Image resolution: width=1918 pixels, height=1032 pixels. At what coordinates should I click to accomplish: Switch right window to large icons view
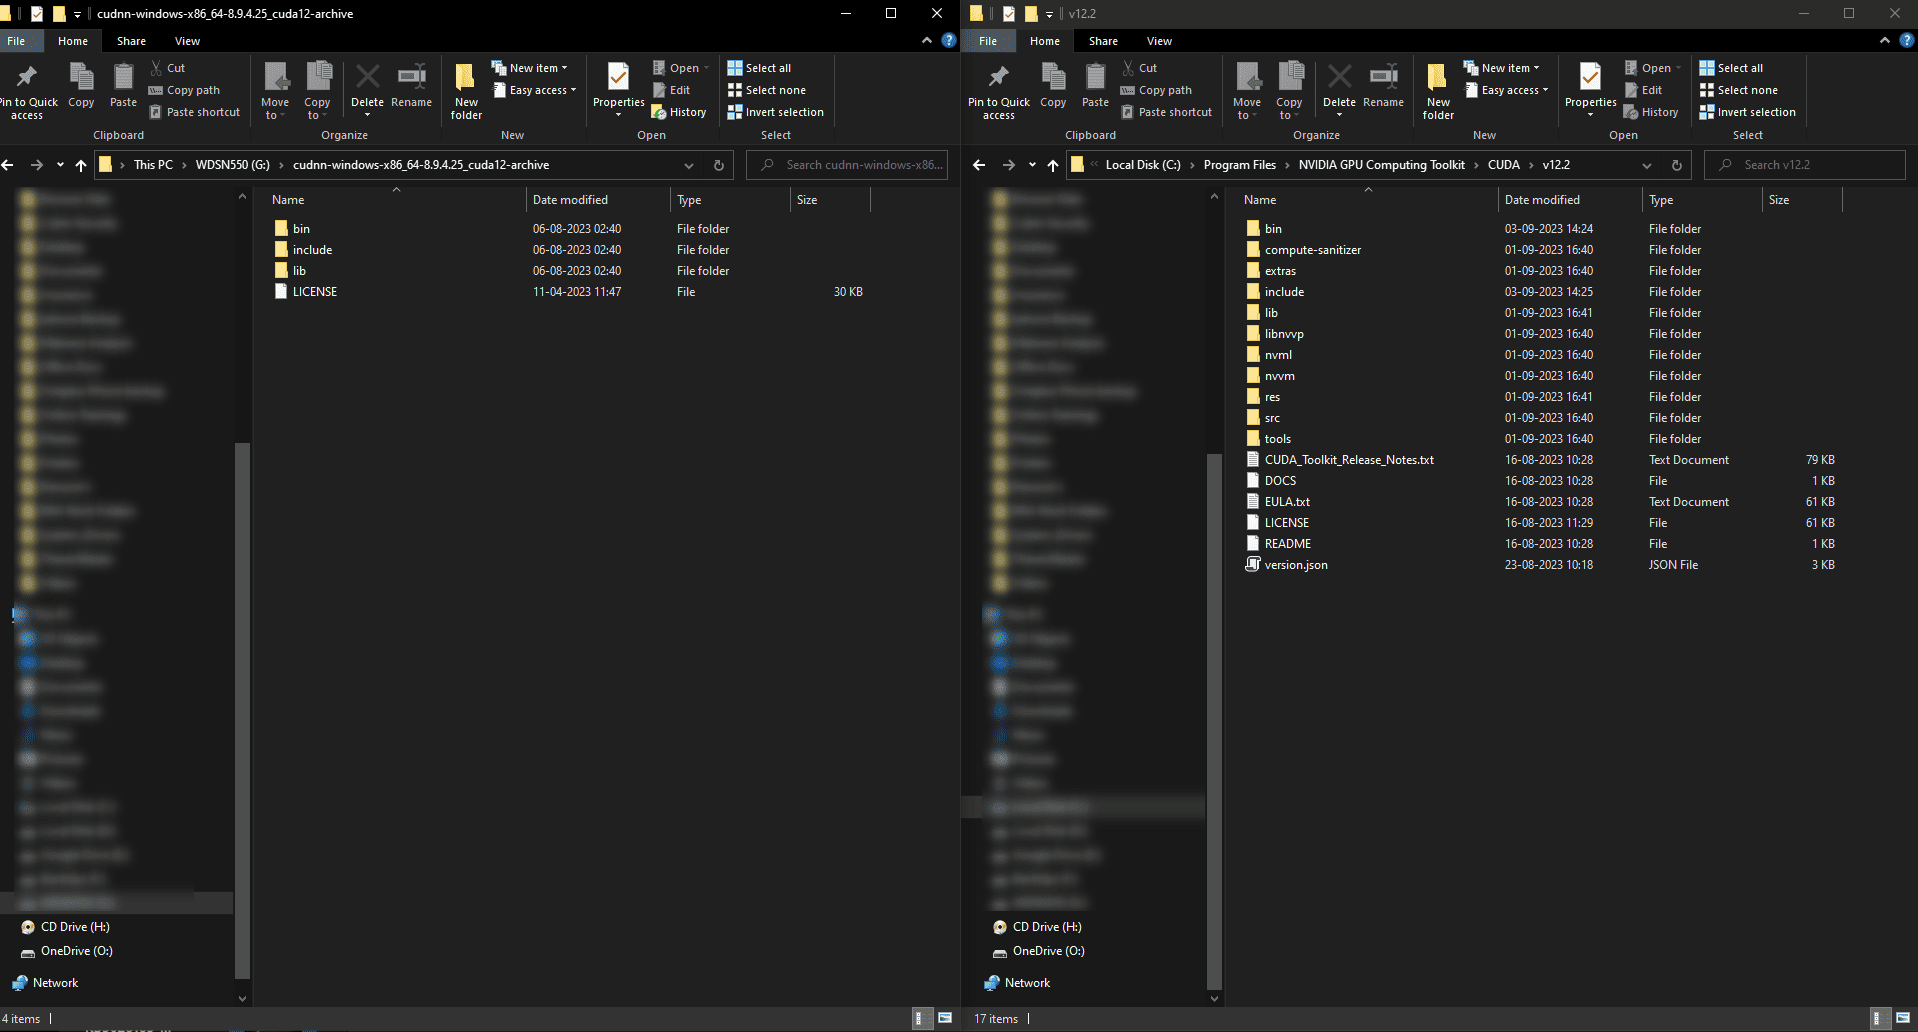tap(1902, 1018)
